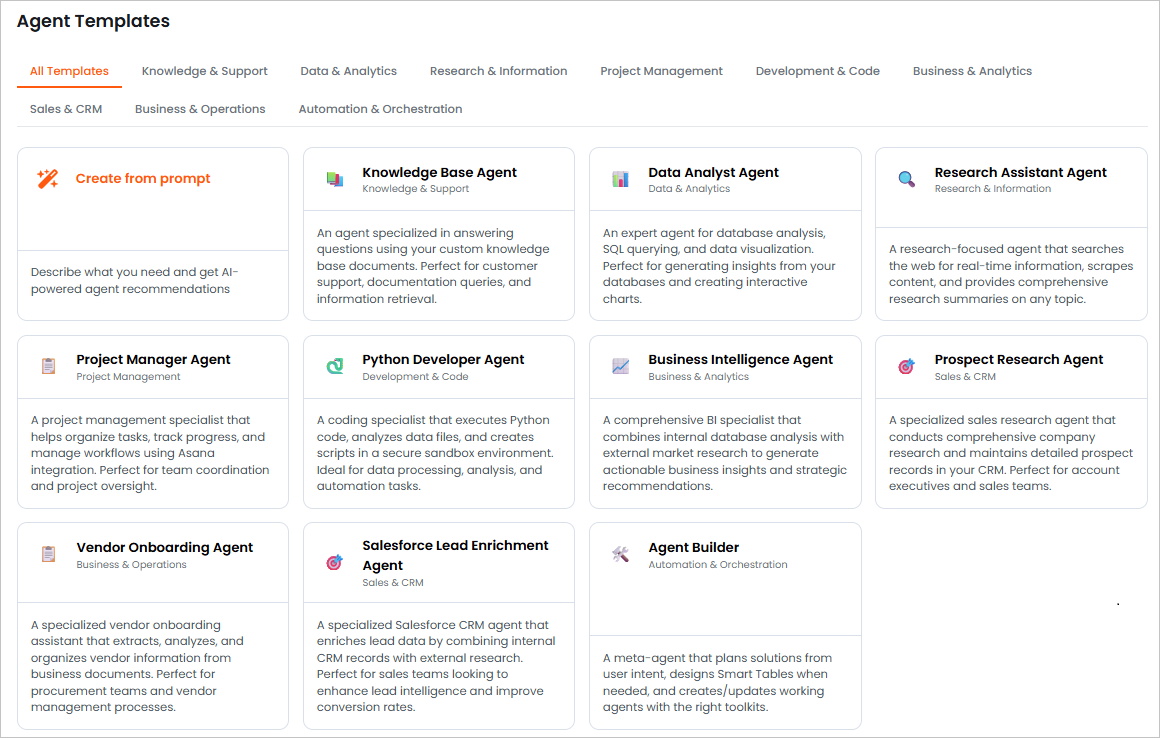Switch to the Knowledge & Support tab
The width and height of the screenshot is (1160, 738).
(205, 71)
